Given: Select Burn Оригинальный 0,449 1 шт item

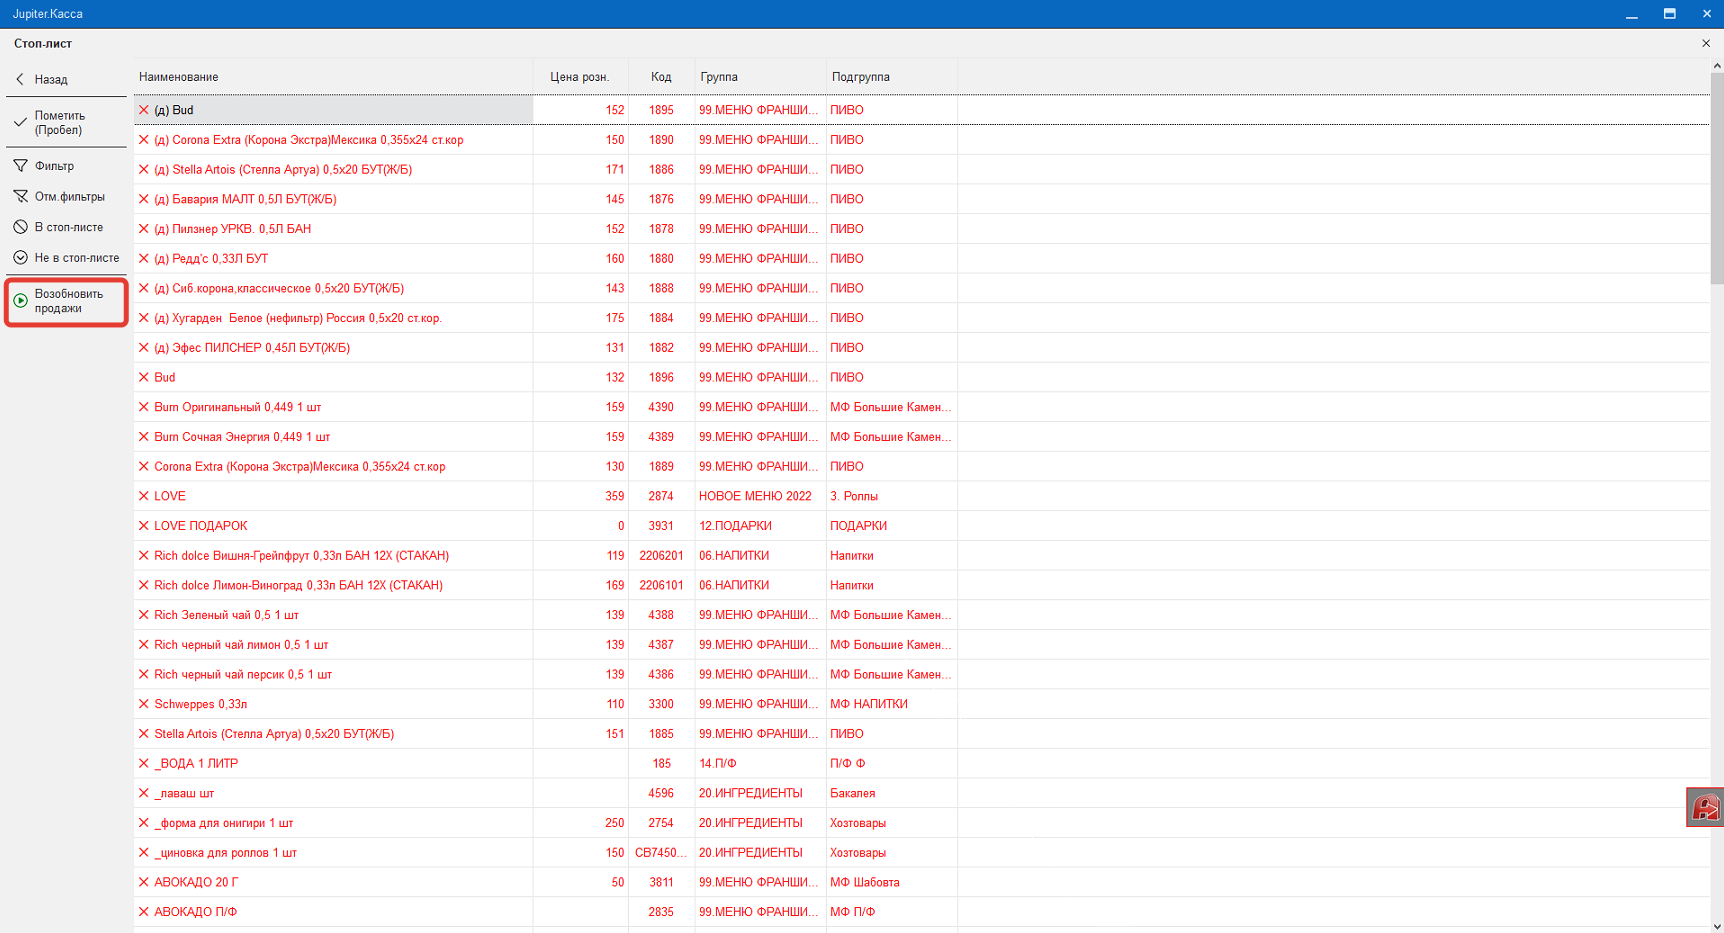Looking at the screenshot, I should coord(238,407).
